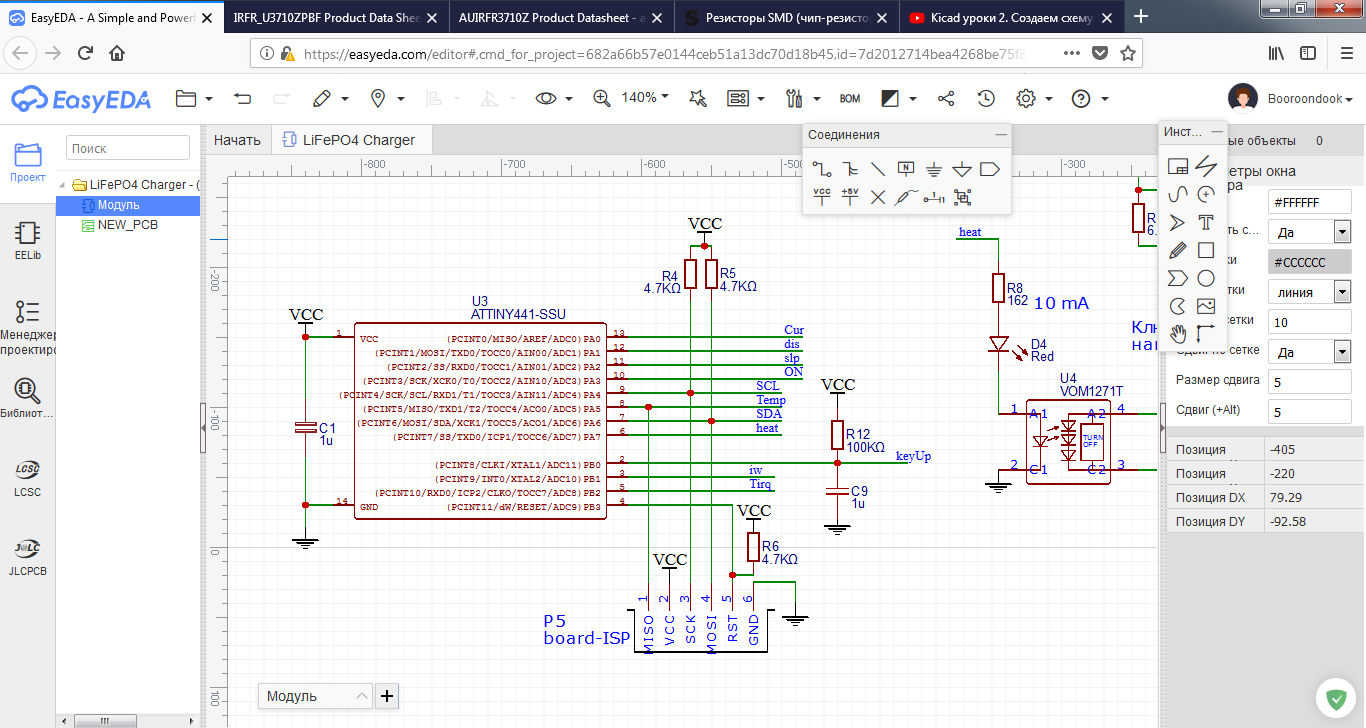Viewport: 1366px width, 728px height.
Task: Click the Сдвиг (+Alt) value field
Action: tap(1309, 411)
